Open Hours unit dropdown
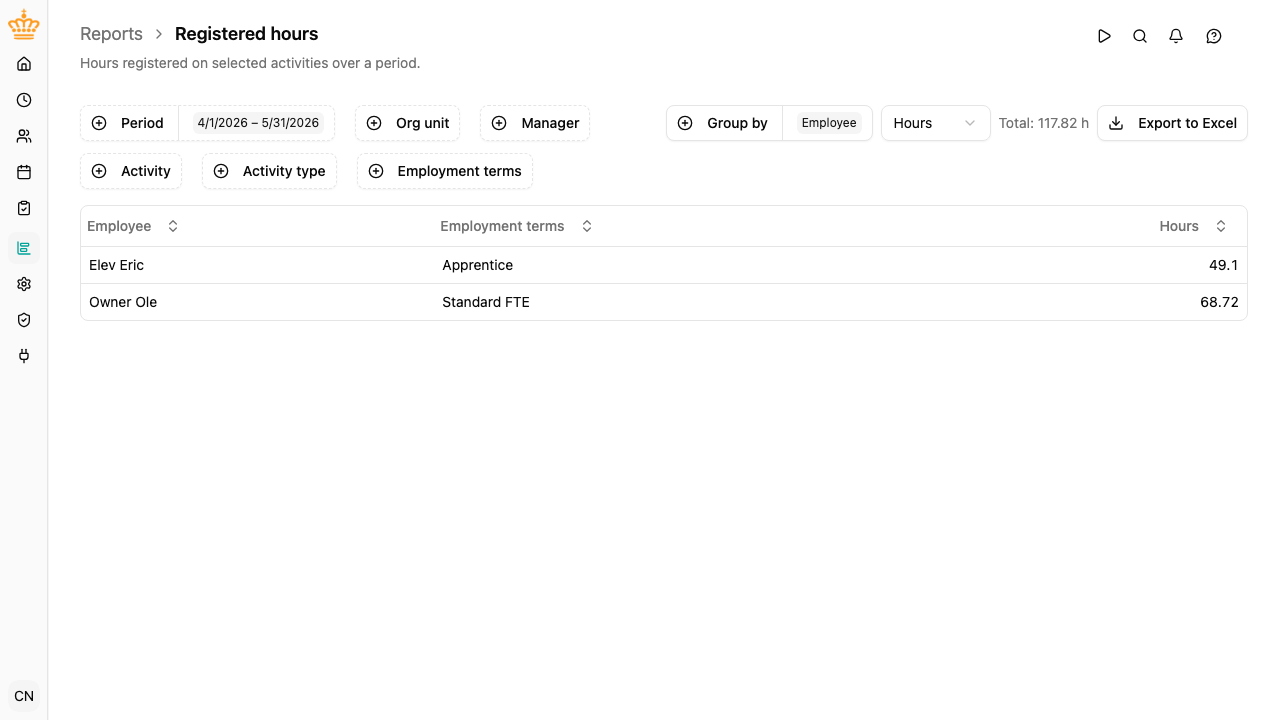This screenshot has height=720, width=1280. click(935, 123)
